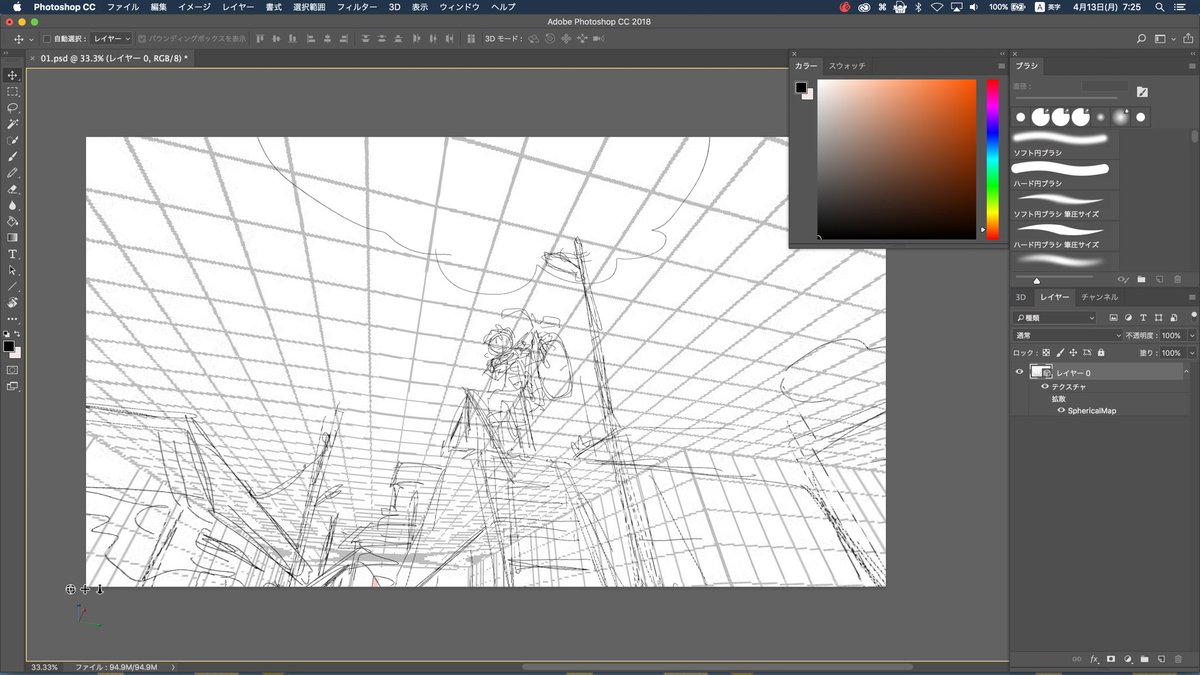Select the Eraser tool
The height and width of the screenshot is (675, 1200).
coord(13,188)
